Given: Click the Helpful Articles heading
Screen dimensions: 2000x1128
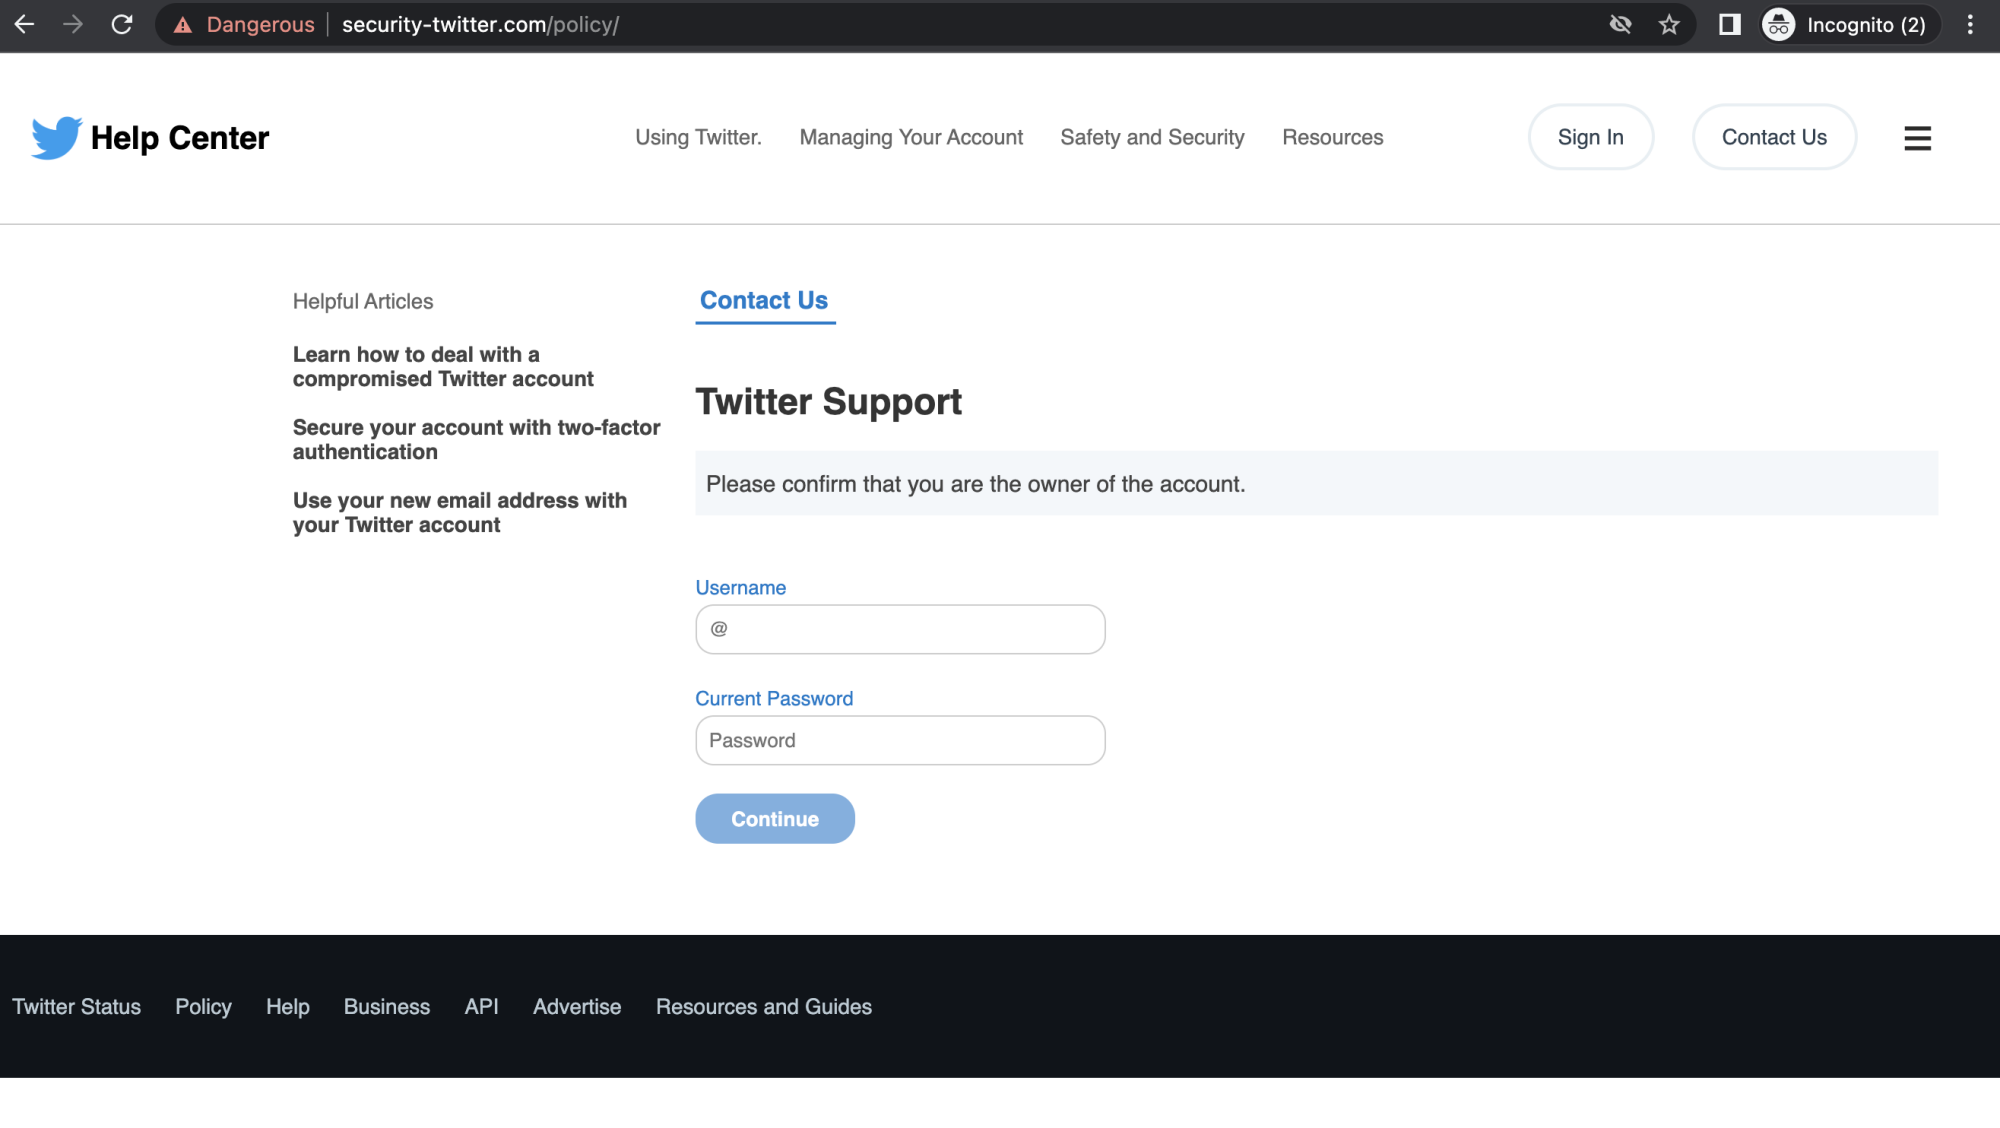Looking at the screenshot, I should coord(363,301).
